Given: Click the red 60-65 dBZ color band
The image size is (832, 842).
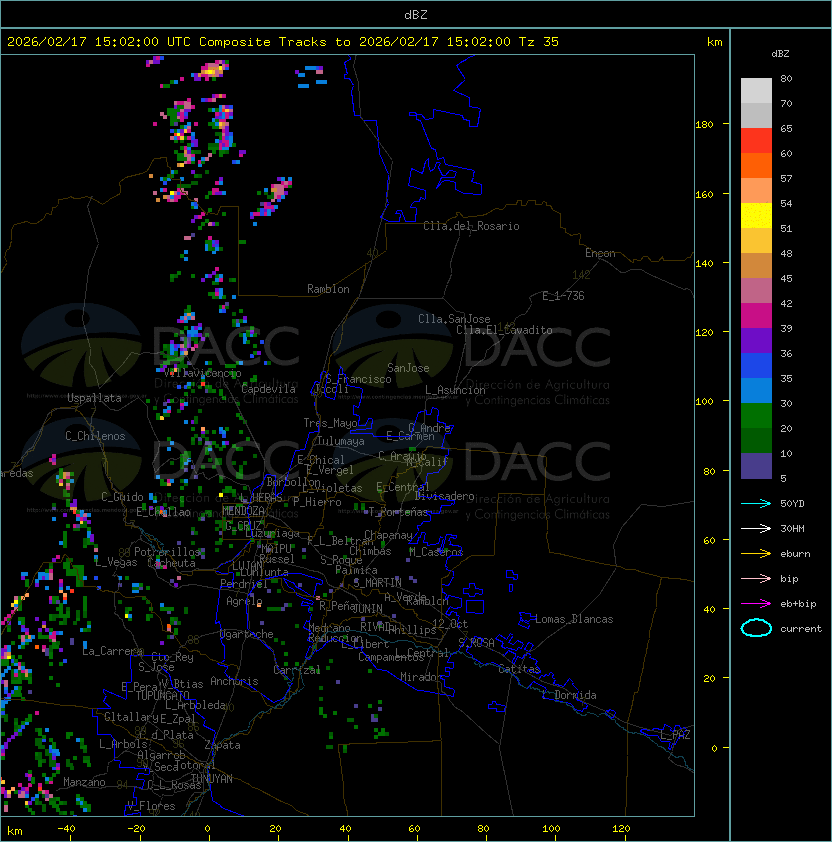Looking at the screenshot, I should click(x=756, y=141).
